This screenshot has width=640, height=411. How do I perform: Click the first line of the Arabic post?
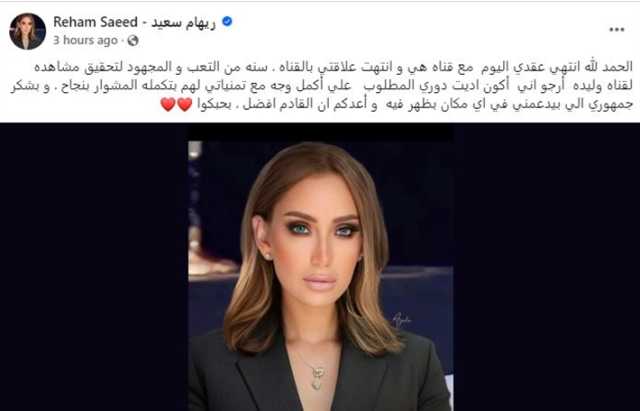coord(333,67)
